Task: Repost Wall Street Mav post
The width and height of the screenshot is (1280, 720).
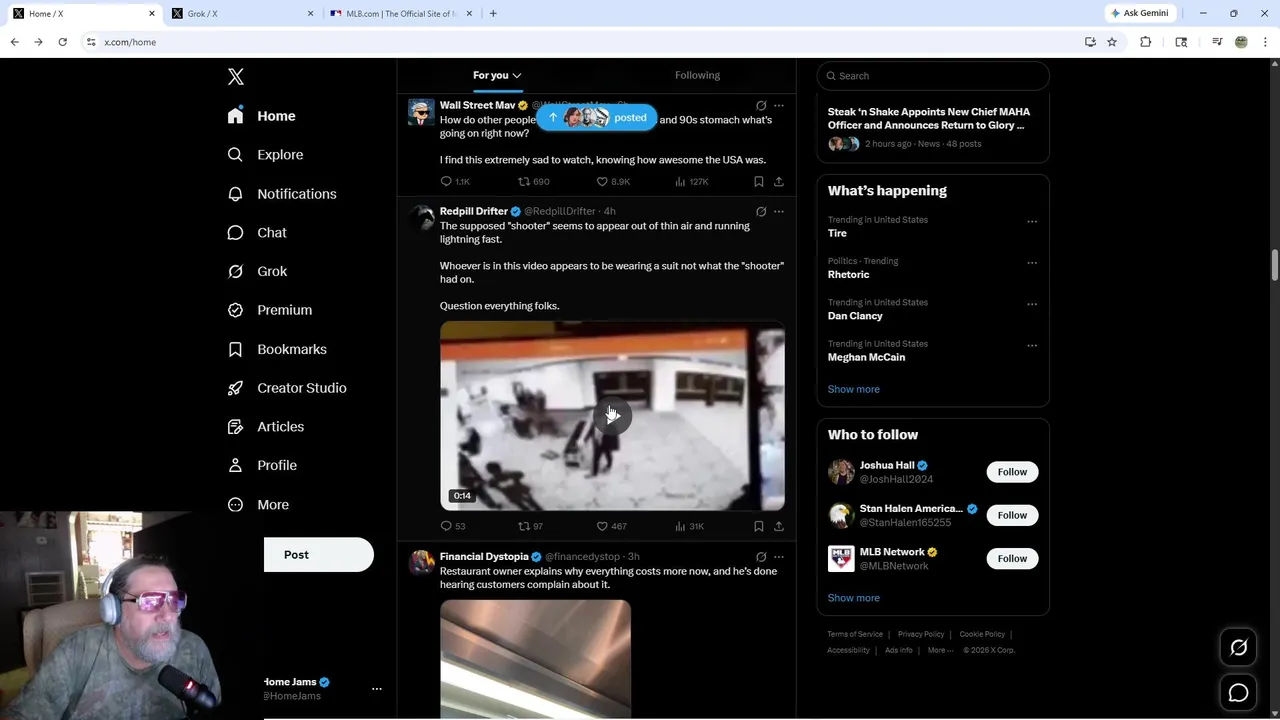Action: coord(533,182)
